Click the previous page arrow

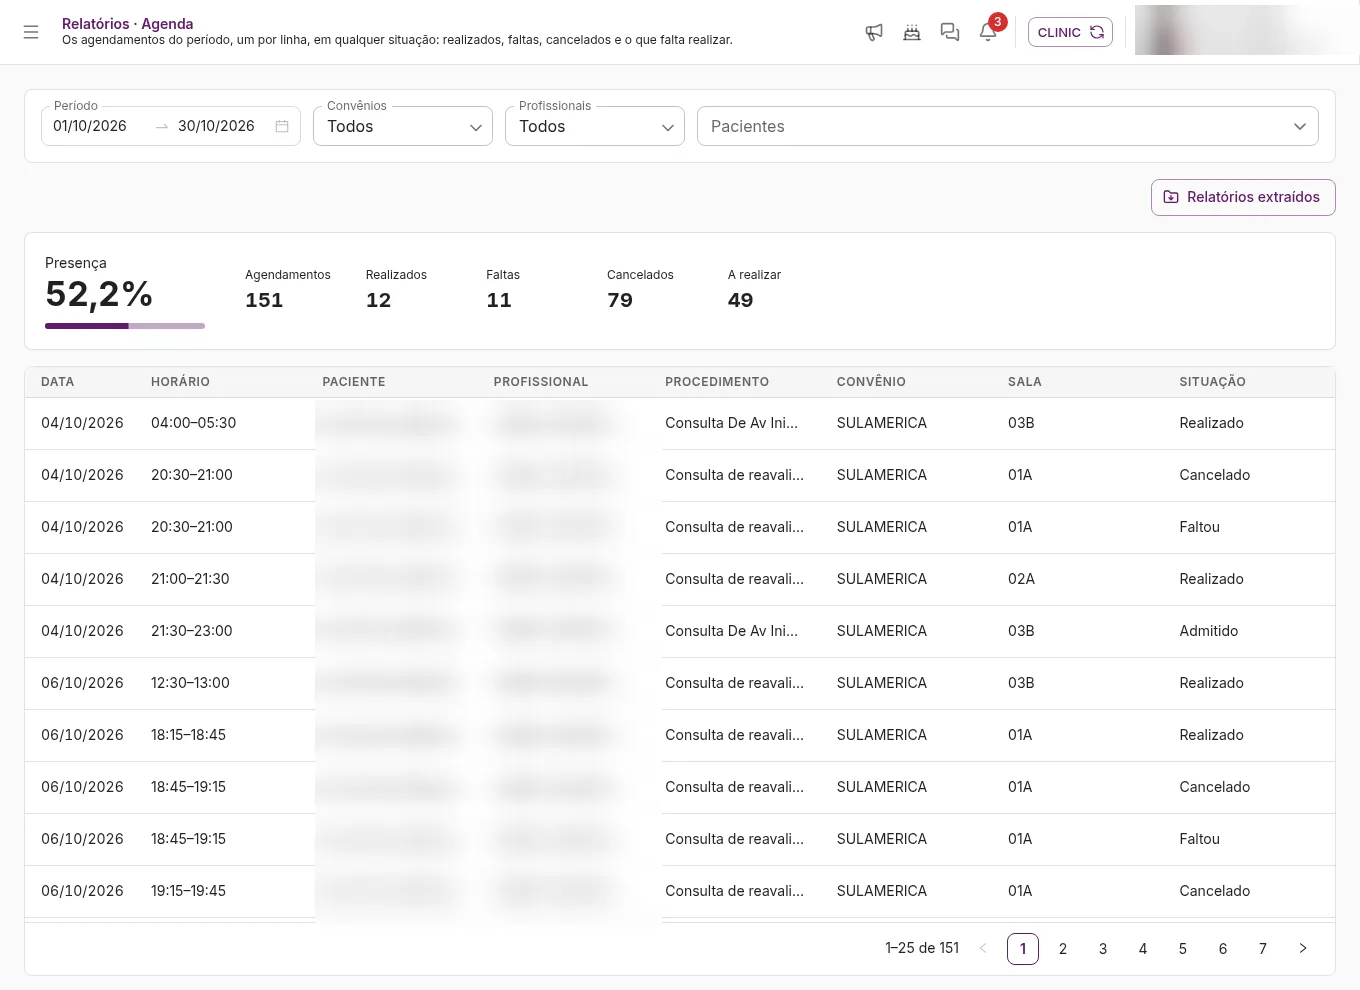coord(983,948)
